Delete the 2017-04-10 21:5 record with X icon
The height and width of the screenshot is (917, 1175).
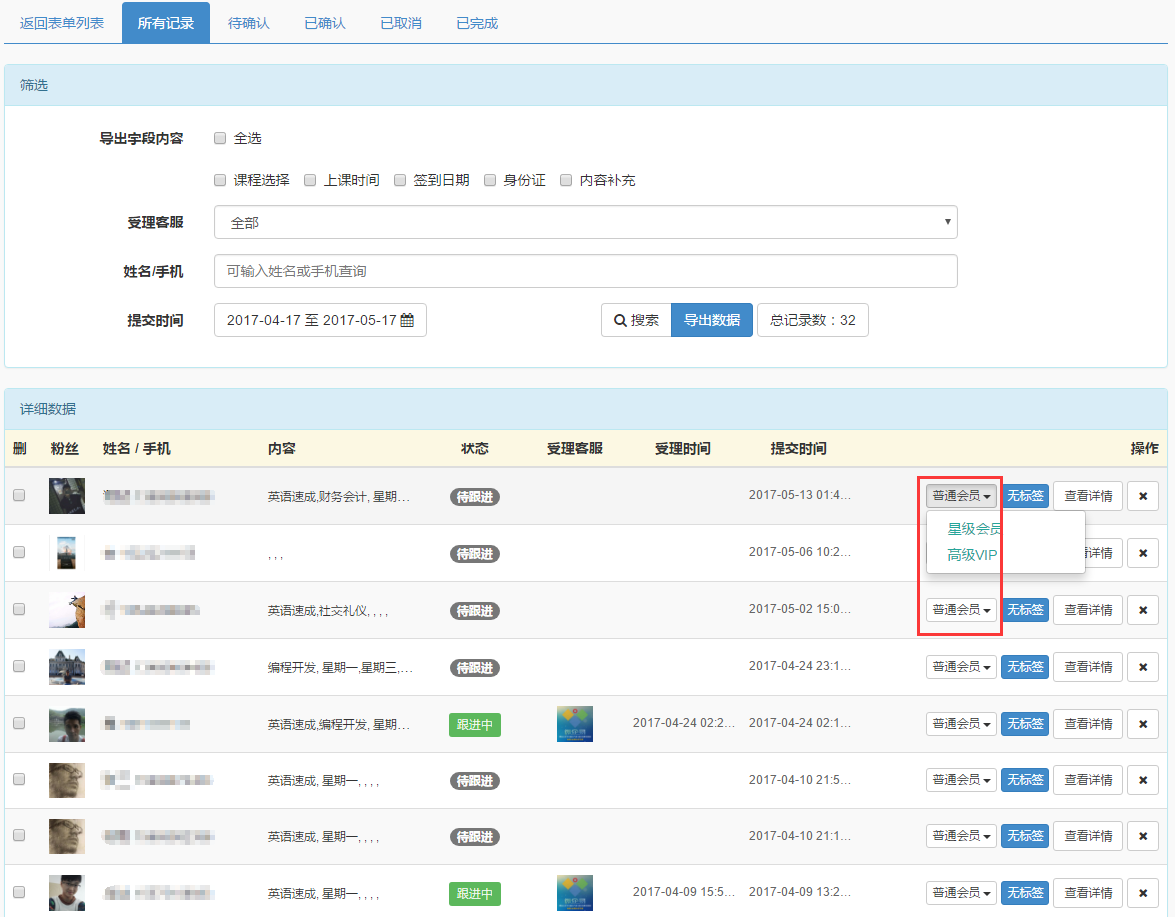point(1143,780)
